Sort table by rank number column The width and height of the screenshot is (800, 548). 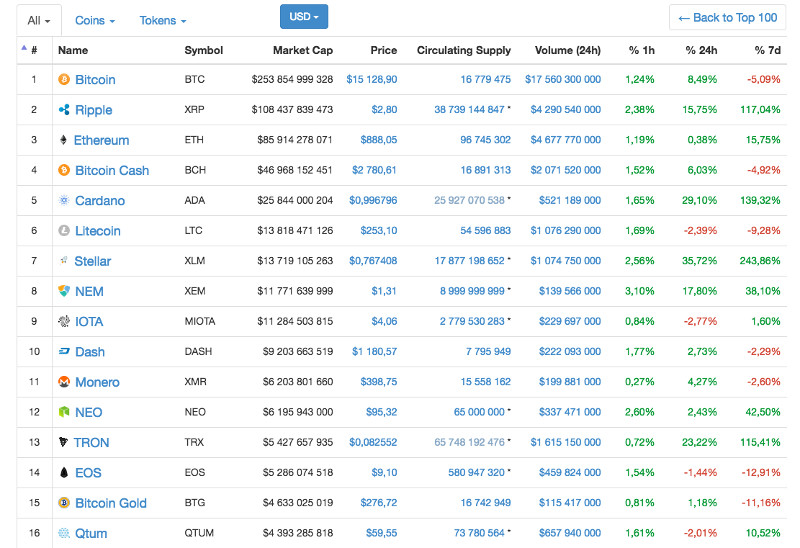[34, 50]
